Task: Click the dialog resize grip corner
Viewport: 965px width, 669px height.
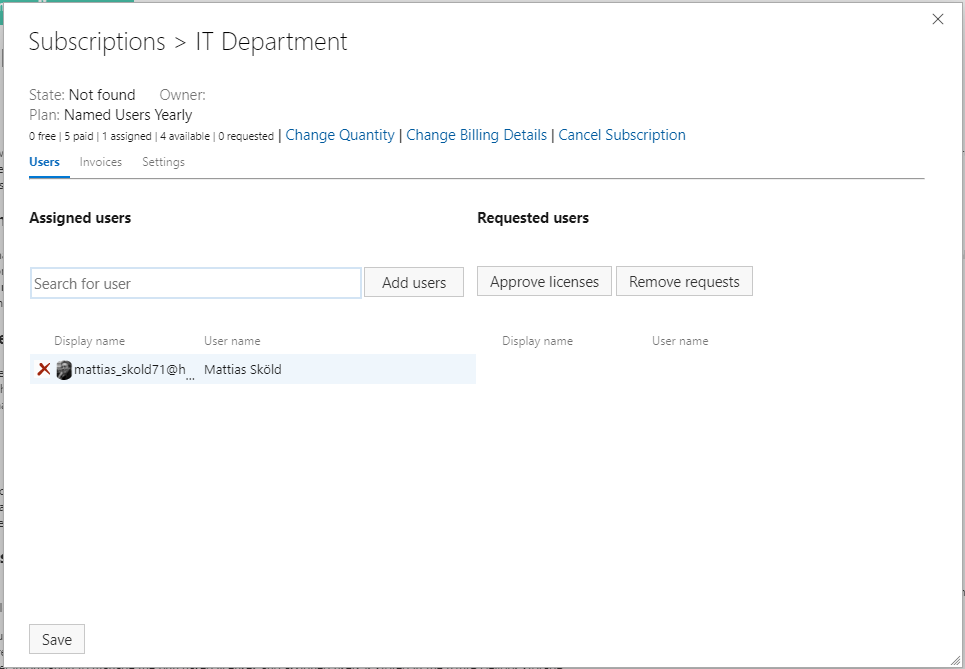Action: [955, 660]
